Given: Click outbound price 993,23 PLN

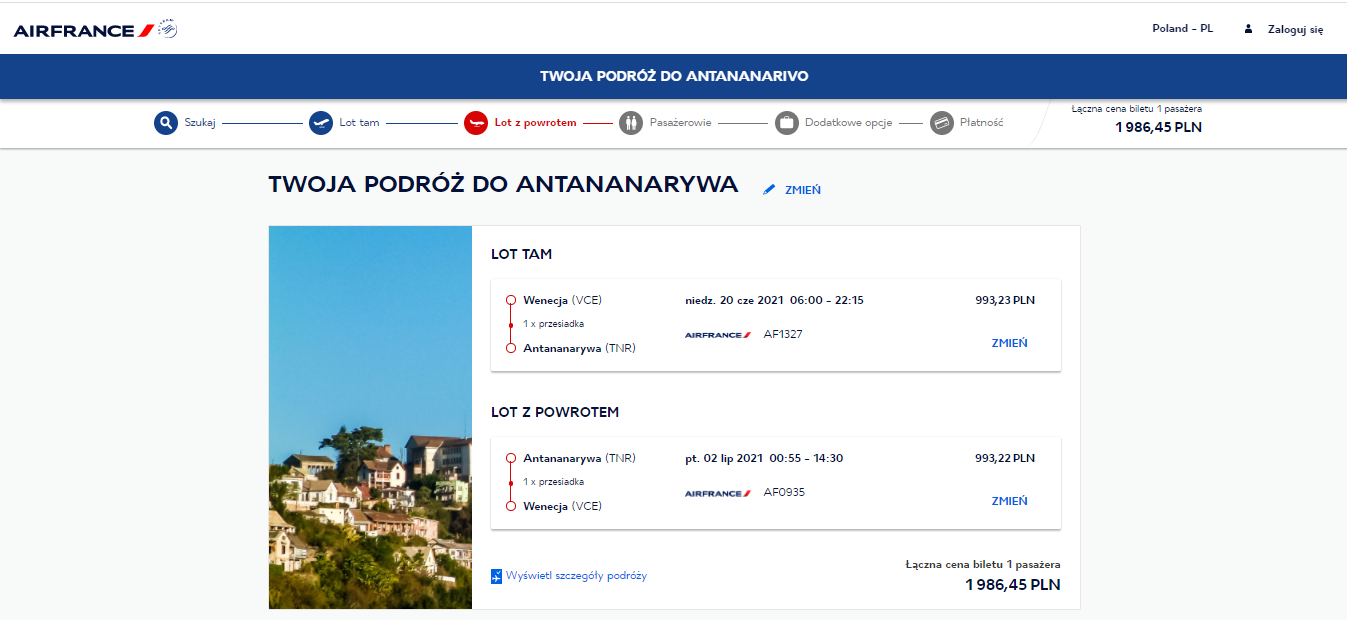Looking at the screenshot, I should pos(1005,300).
